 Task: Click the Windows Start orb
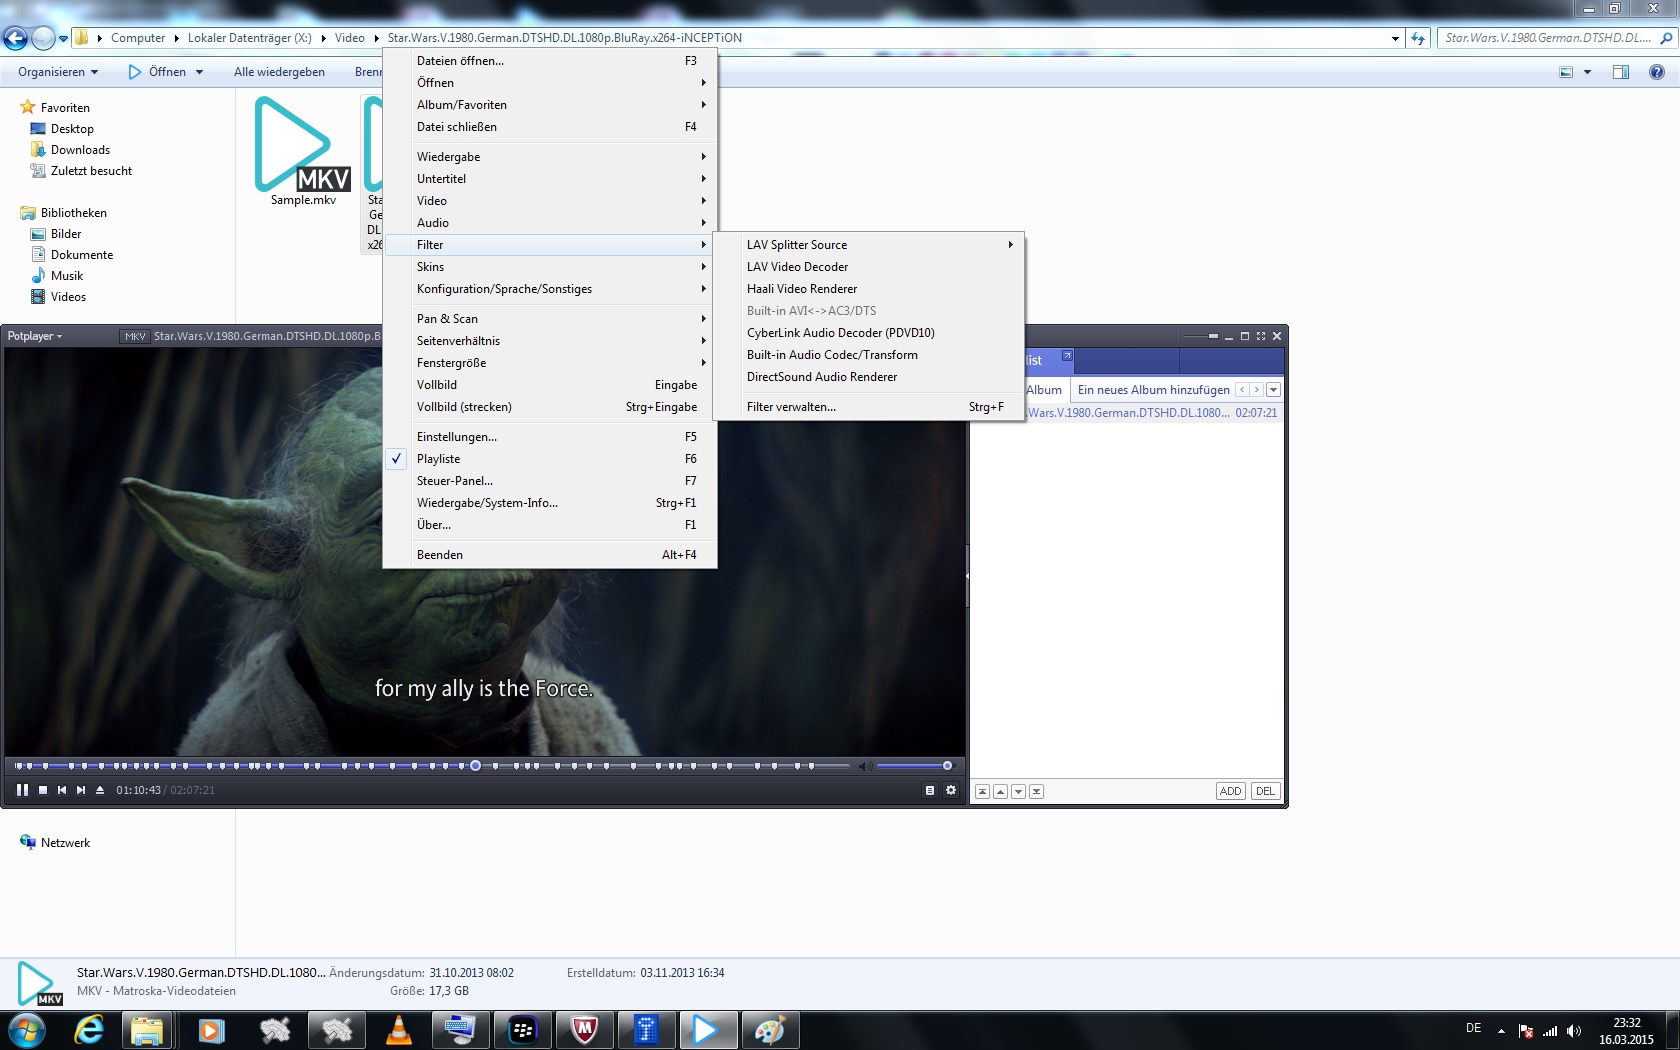[x=27, y=1030]
